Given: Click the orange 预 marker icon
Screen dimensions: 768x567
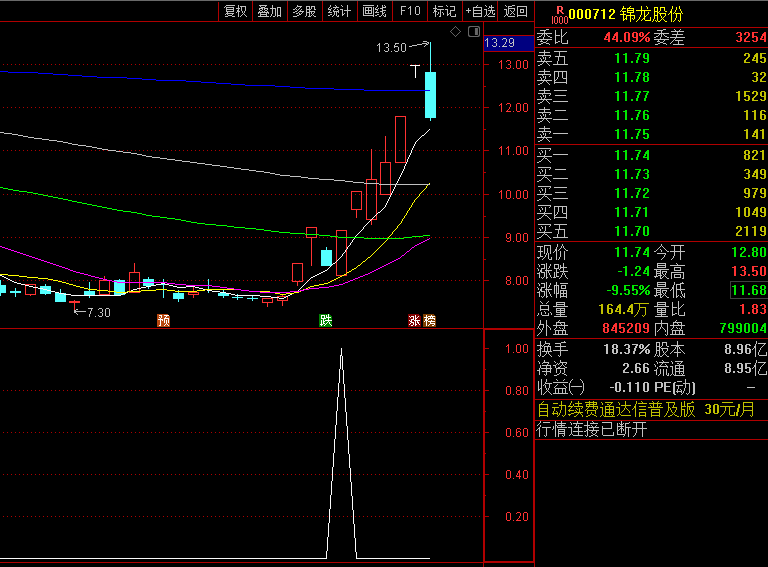Looking at the screenshot, I should pos(164,321).
